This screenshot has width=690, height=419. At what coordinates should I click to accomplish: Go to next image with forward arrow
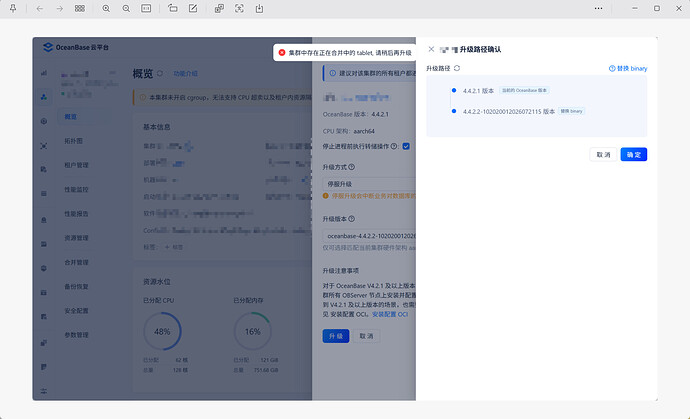tap(59, 8)
